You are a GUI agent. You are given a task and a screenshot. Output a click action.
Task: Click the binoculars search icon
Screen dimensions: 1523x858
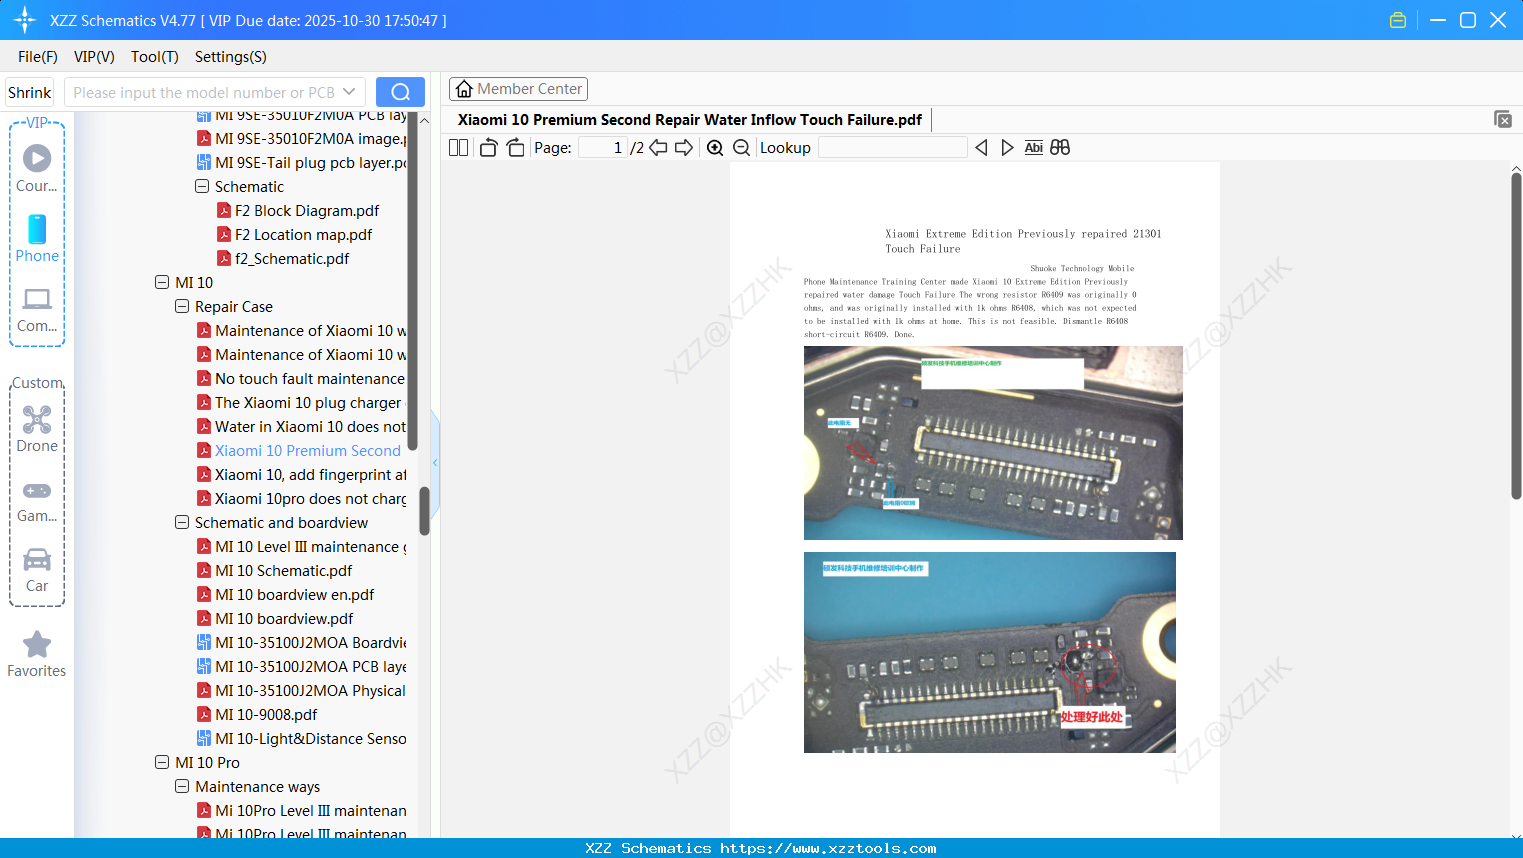1060,148
